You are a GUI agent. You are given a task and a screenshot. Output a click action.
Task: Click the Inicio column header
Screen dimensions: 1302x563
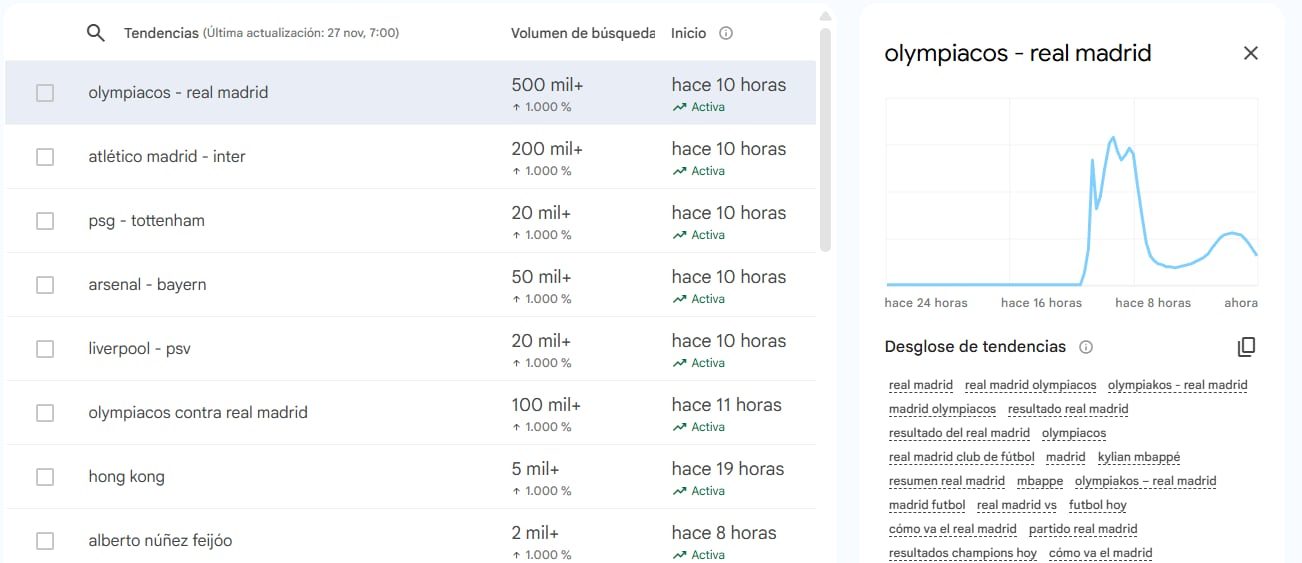(688, 33)
